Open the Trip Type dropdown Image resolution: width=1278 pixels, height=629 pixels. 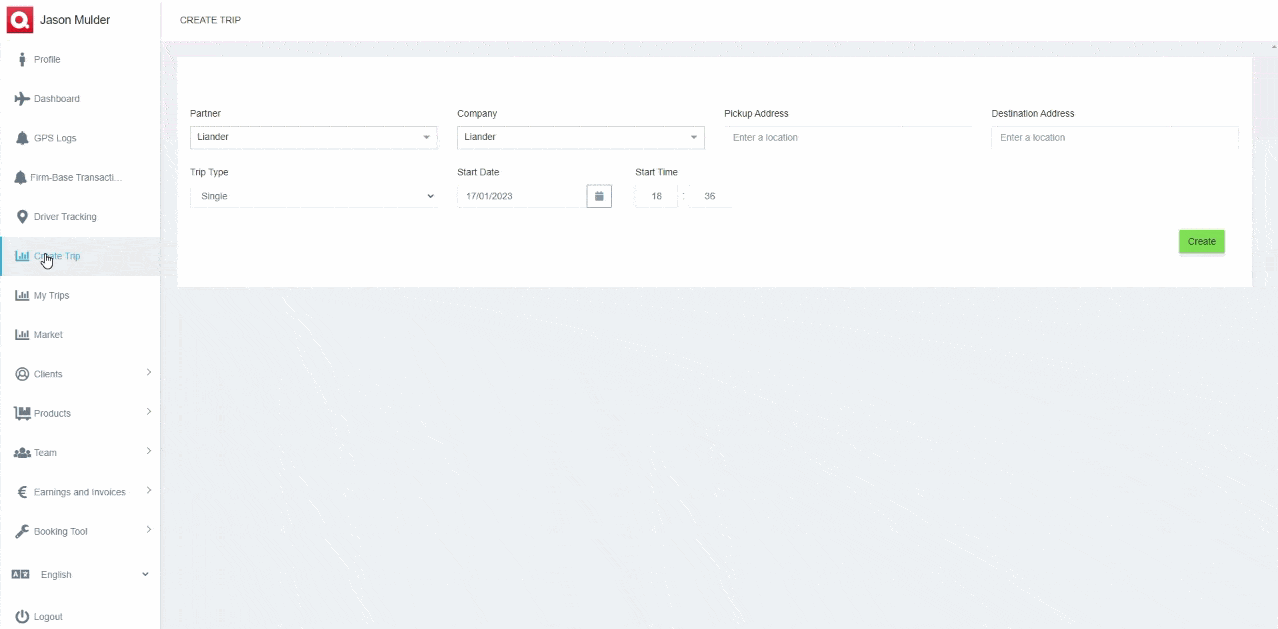(x=314, y=196)
